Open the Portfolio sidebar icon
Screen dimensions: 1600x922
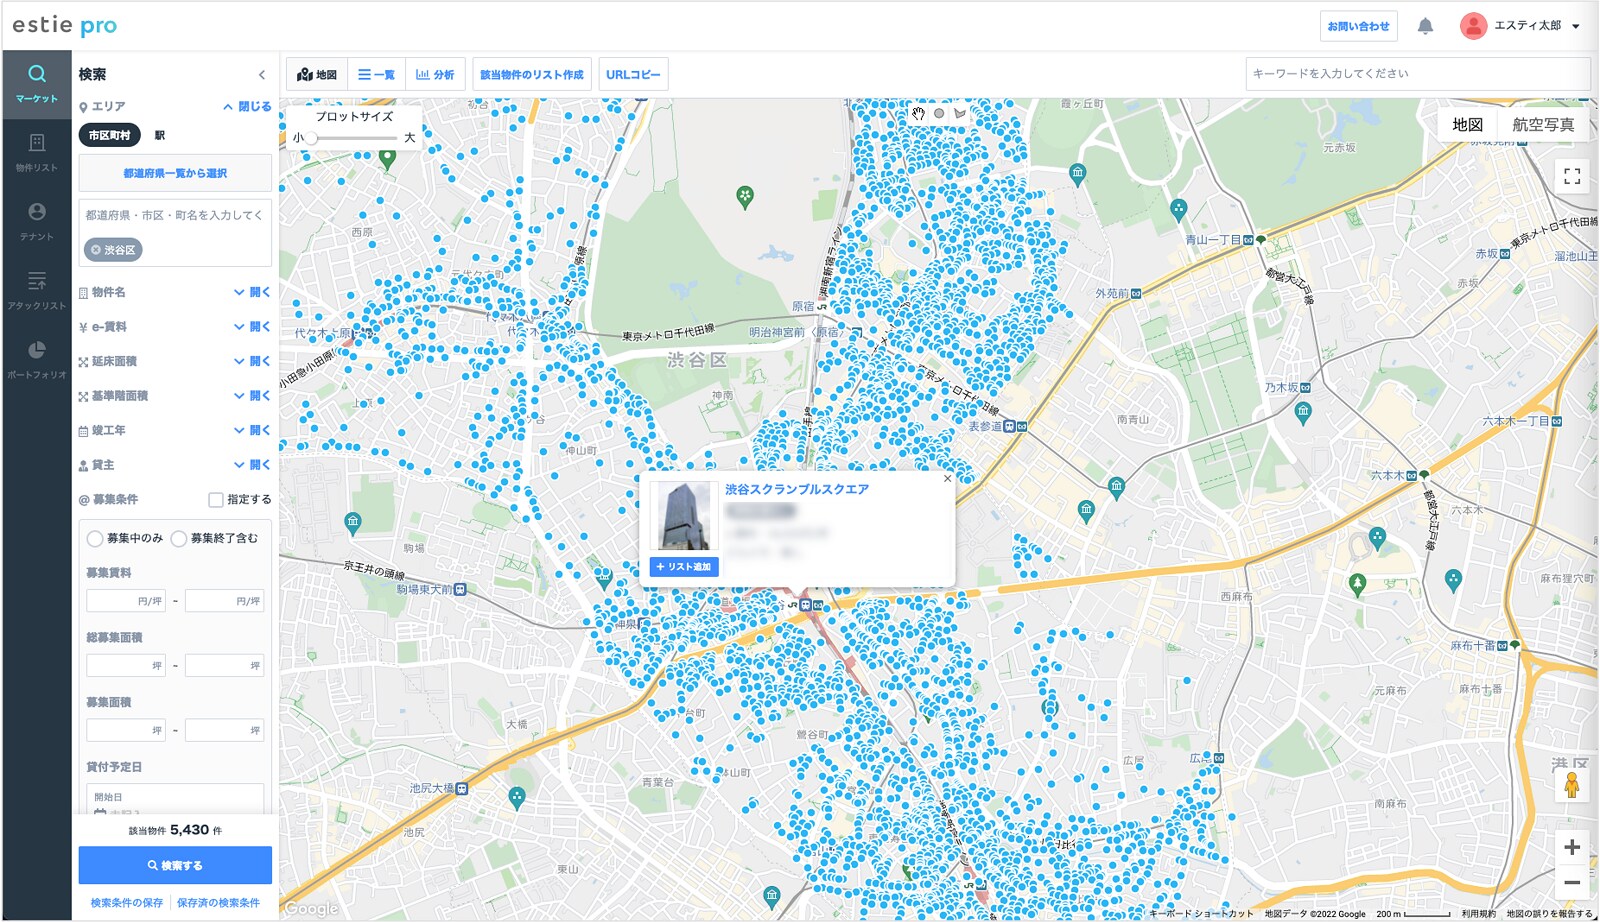37,359
